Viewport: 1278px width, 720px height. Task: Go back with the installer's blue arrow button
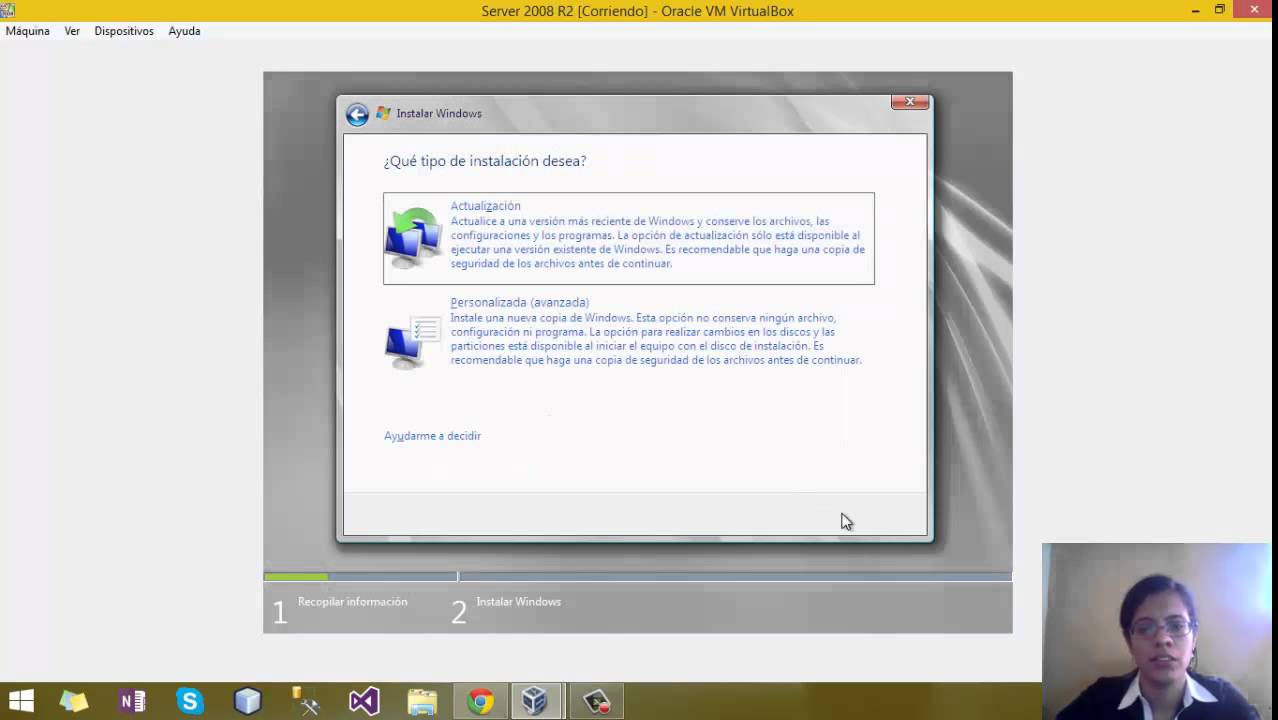(357, 114)
